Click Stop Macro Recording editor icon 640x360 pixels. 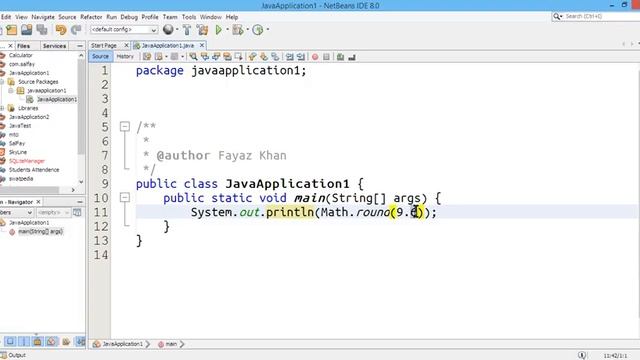tap(326, 57)
